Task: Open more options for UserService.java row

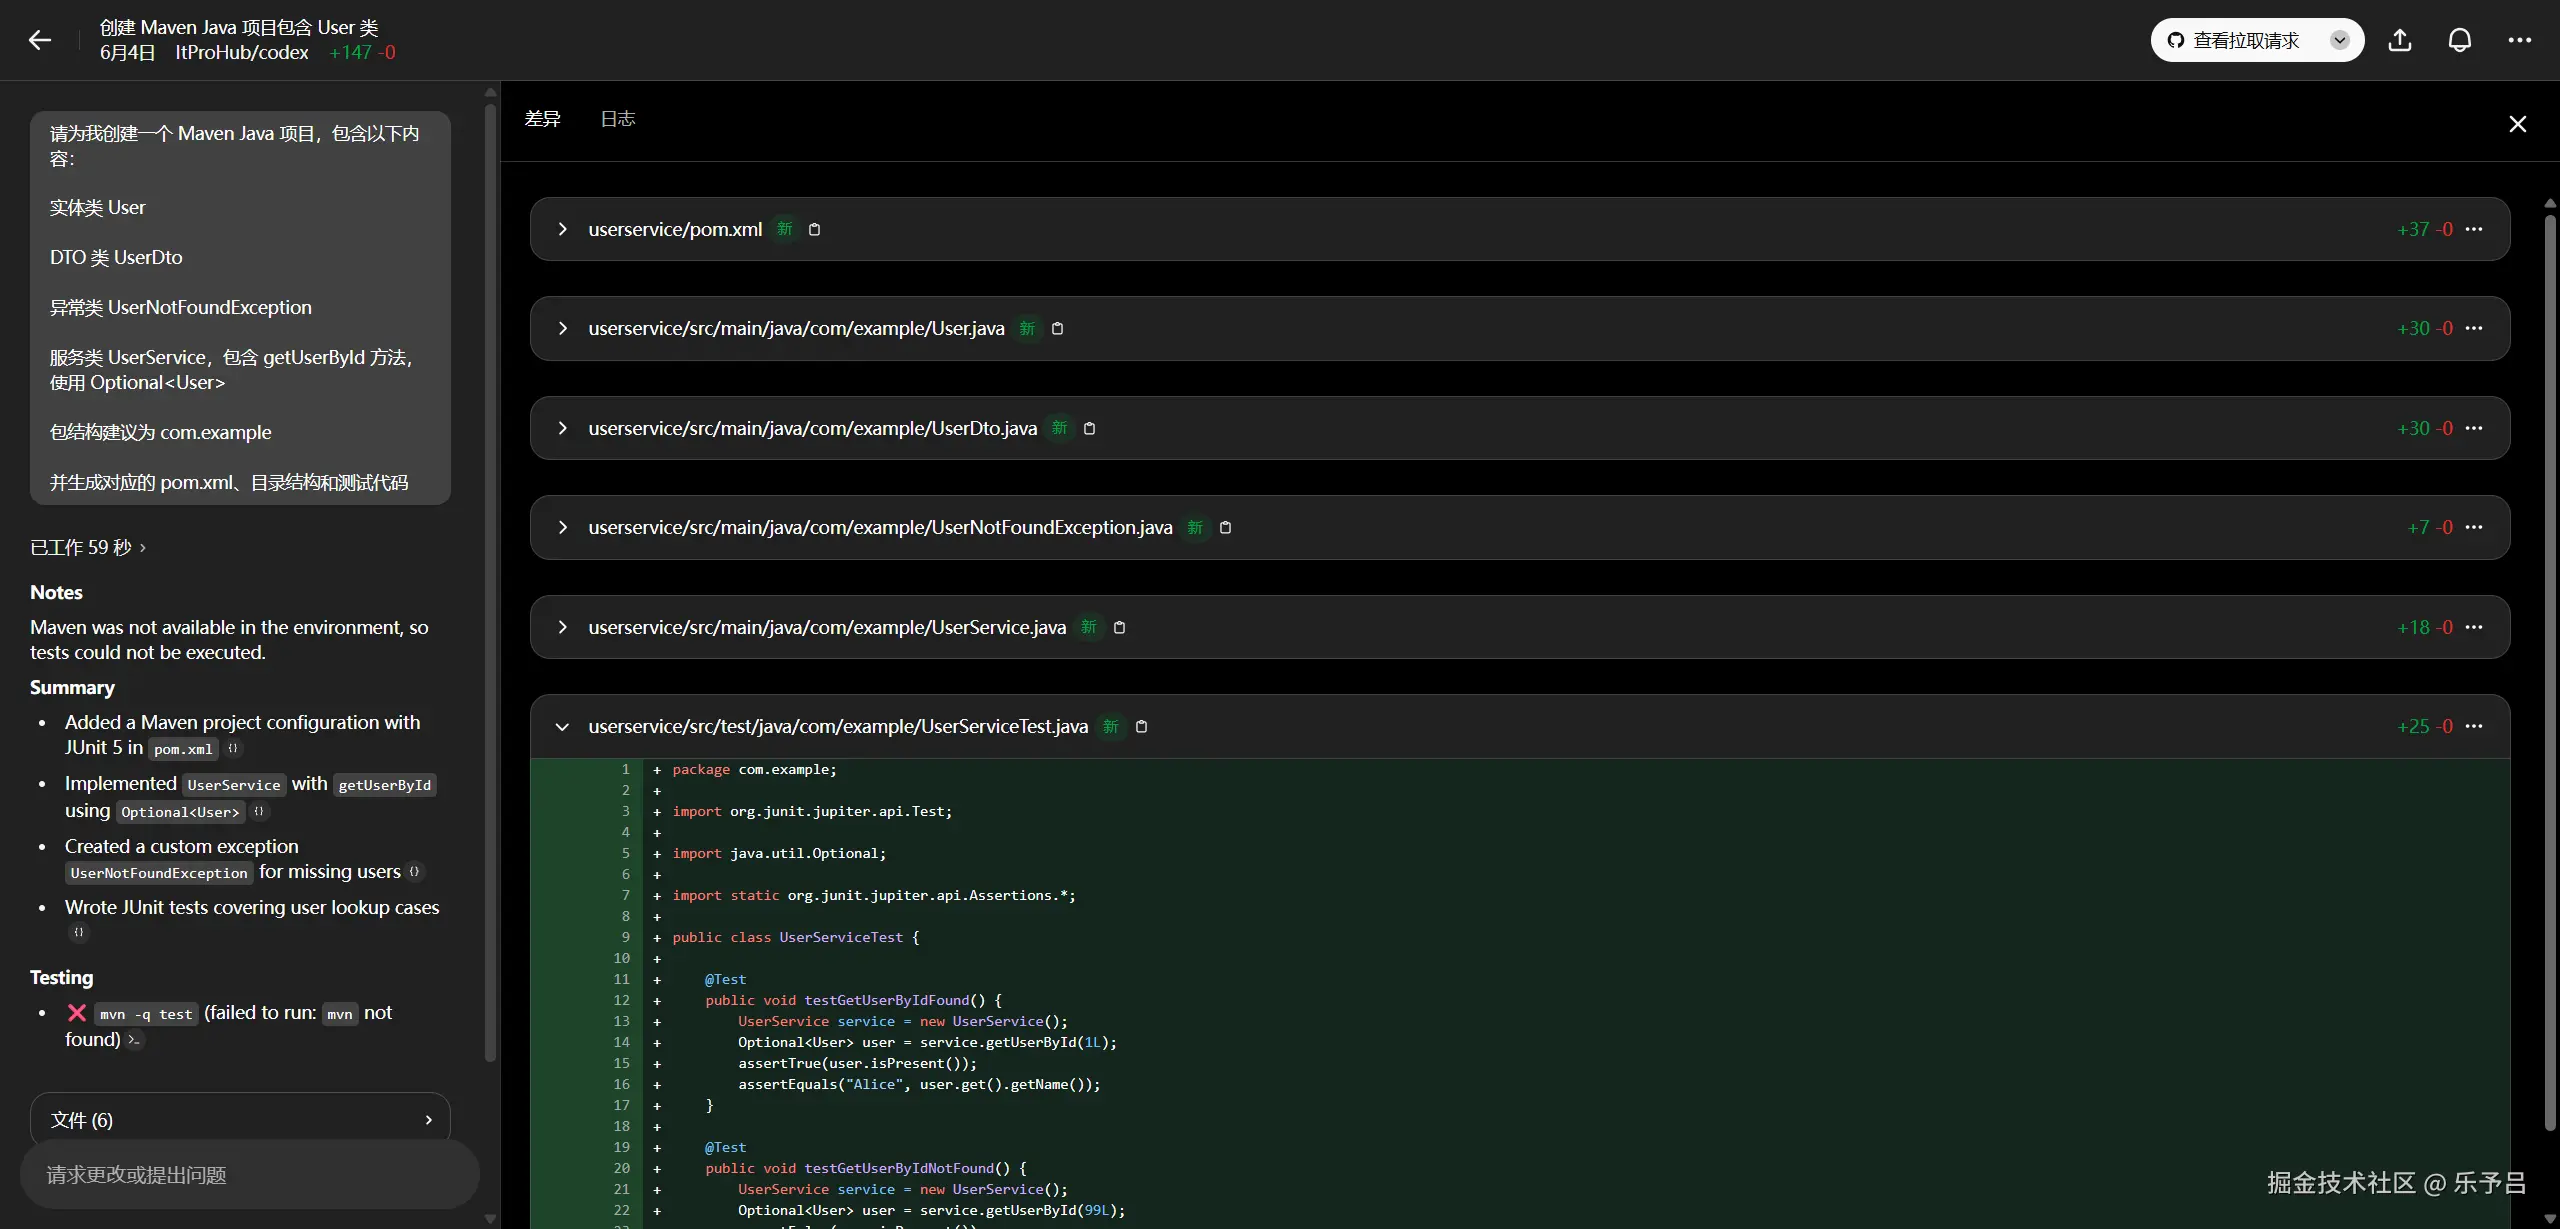Action: pos(2474,627)
